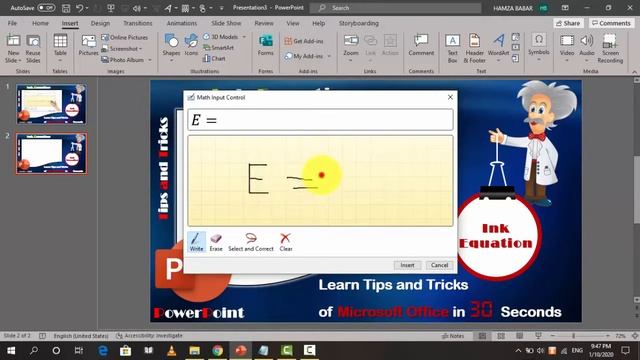Image resolution: width=640 pixels, height=360 pixels.
Task: Toggle the AutoSave switch
Action: [46, 8]
